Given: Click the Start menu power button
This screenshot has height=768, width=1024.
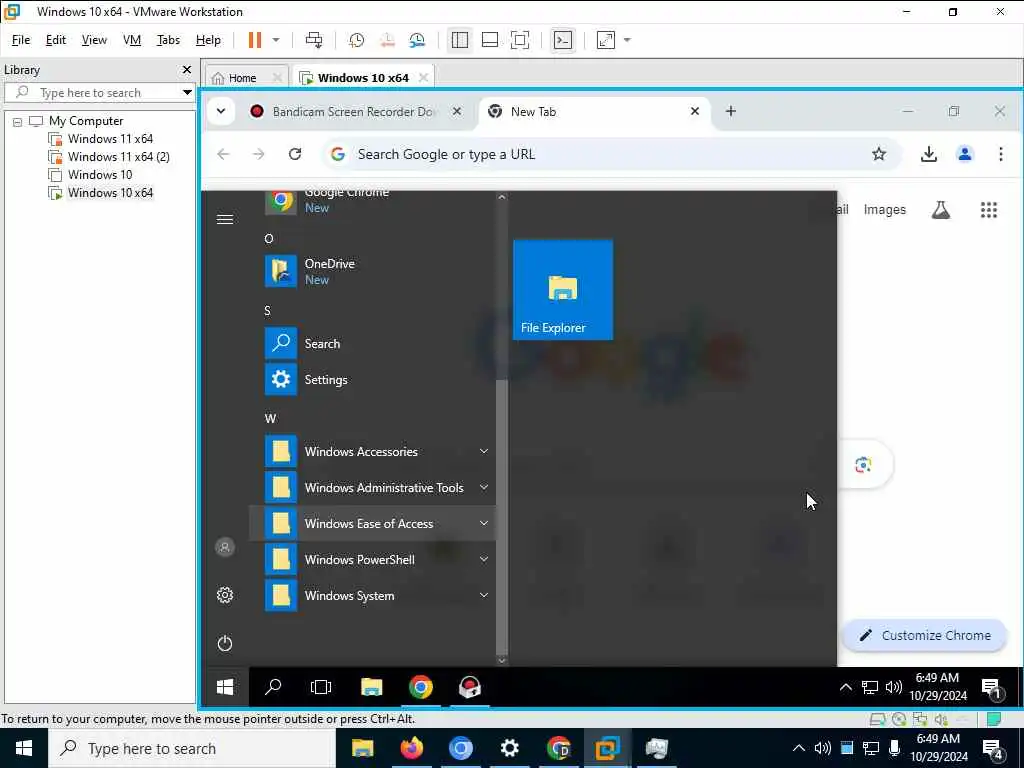Looking at the screenshot, I should 225,643.
